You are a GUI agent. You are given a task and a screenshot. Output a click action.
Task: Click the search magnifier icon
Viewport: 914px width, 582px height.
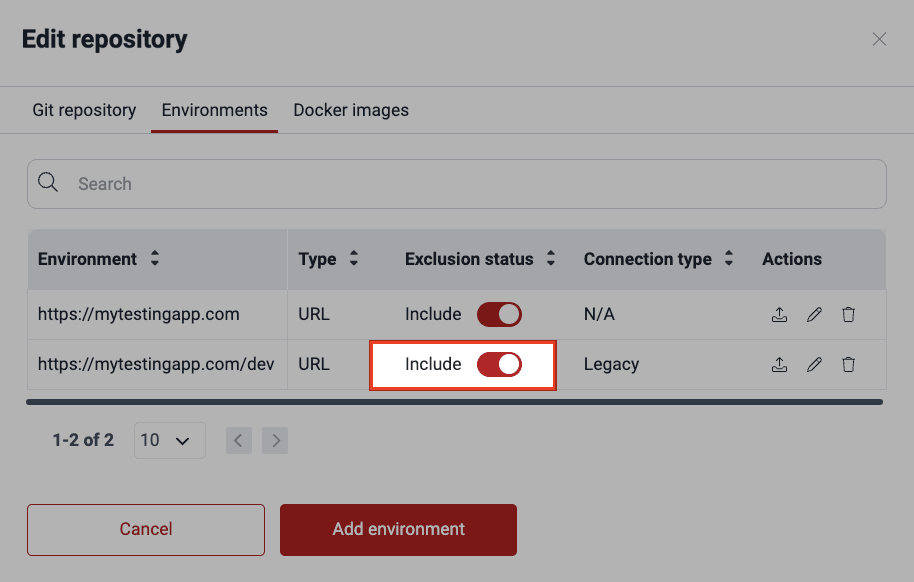48,183
